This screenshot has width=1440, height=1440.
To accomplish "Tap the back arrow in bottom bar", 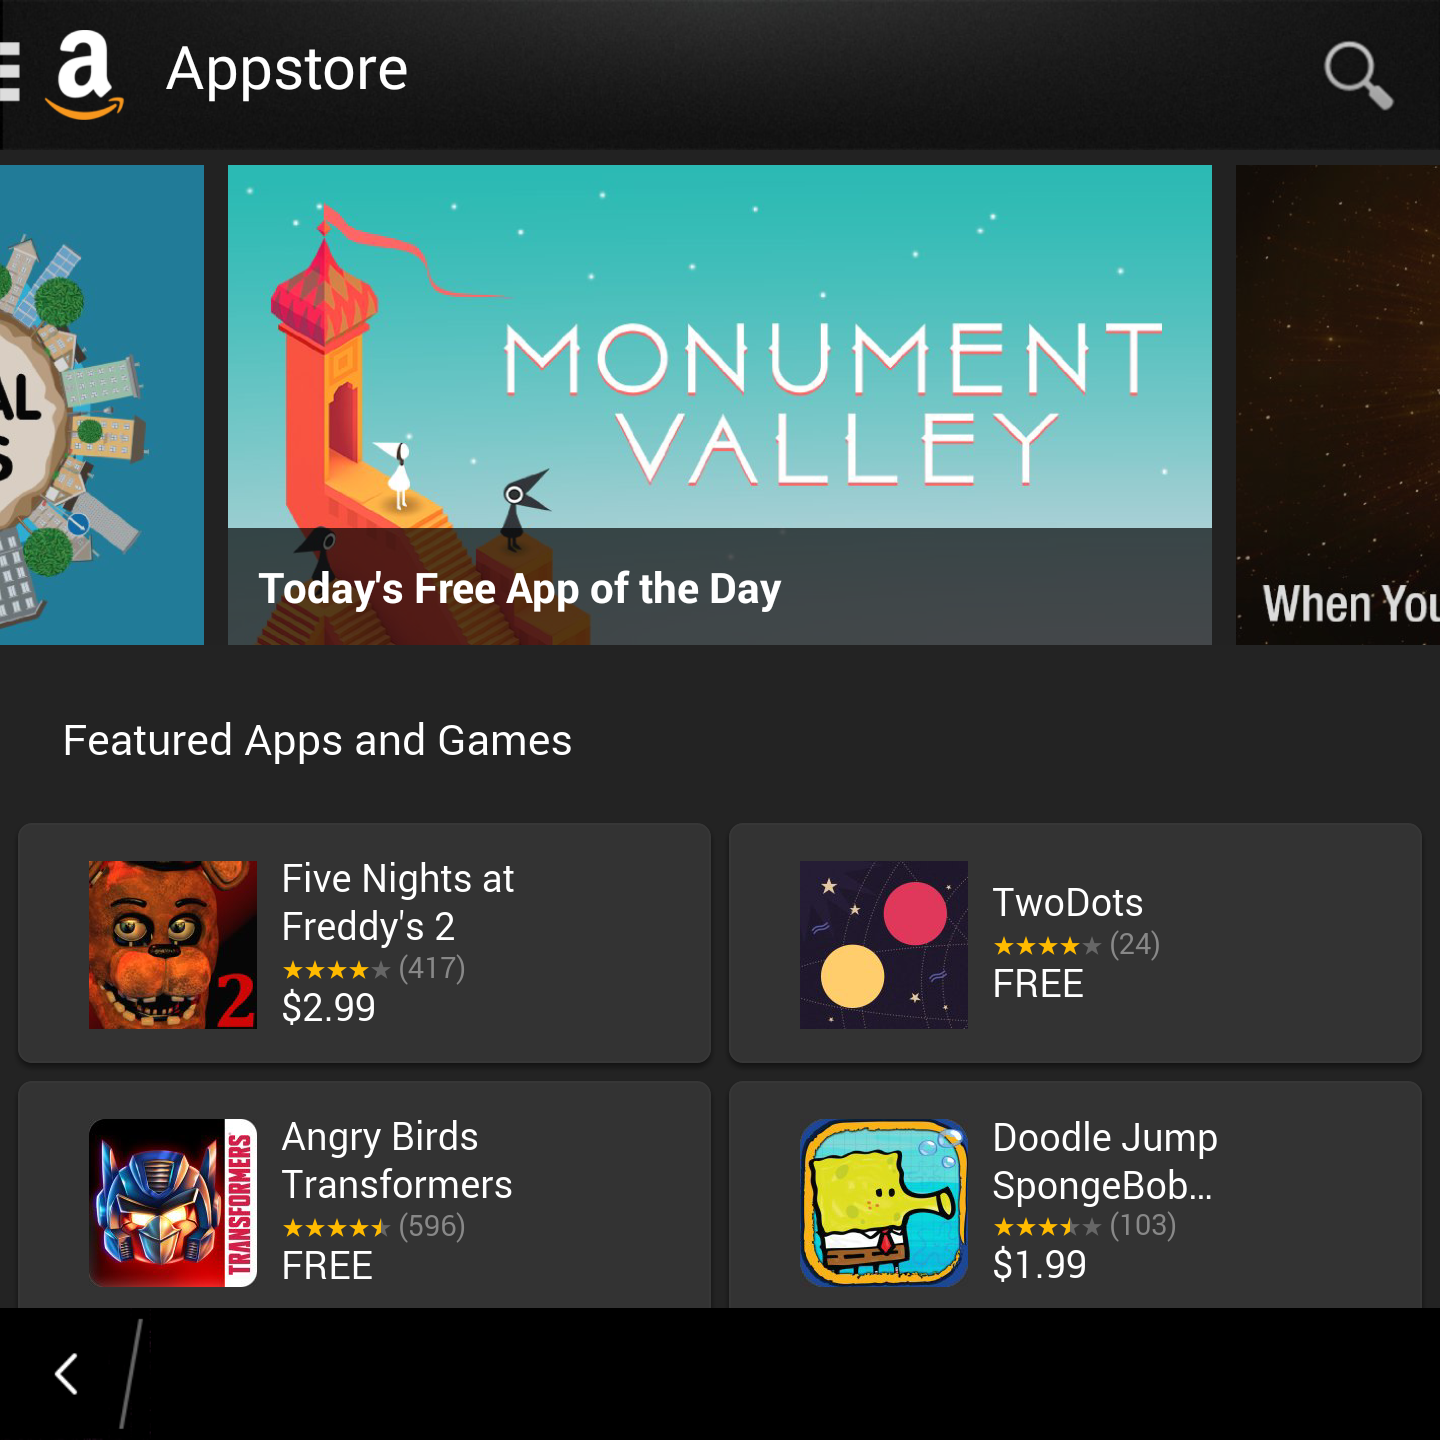I will point(66,1374).
